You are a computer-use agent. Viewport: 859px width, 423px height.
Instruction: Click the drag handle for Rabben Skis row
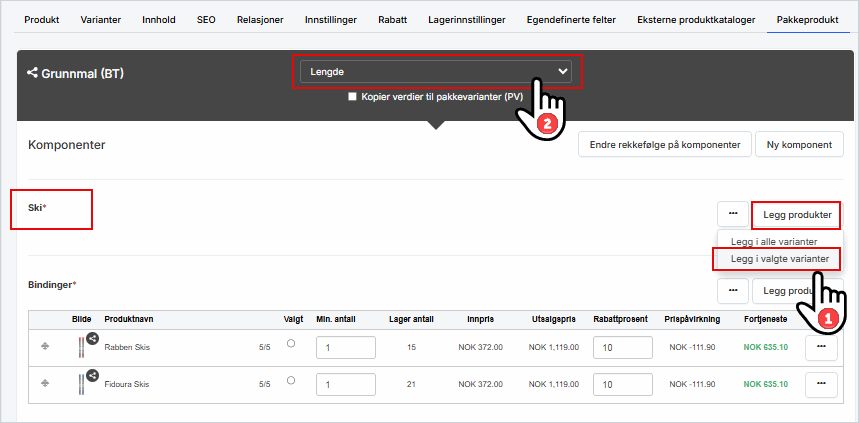click(x=44, y=347)
